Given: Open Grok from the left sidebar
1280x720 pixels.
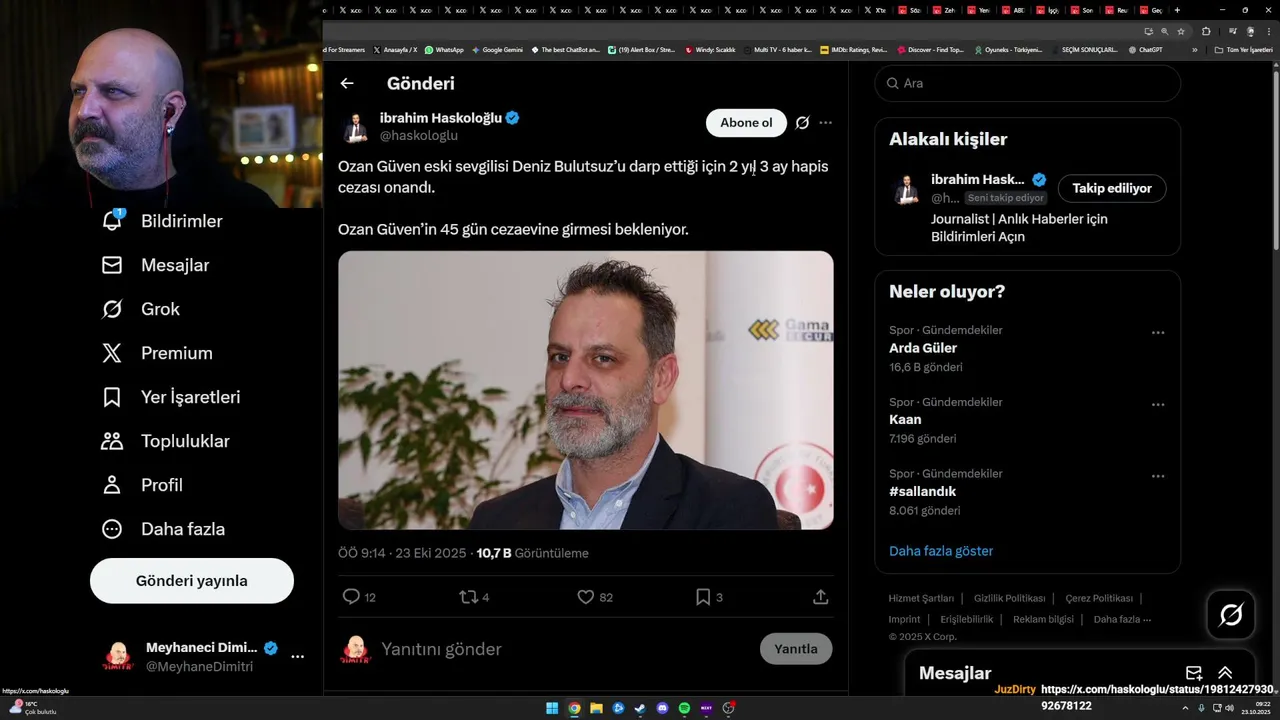Looking at the screenshot, I should pyautogui.click(x=141, y=309).
